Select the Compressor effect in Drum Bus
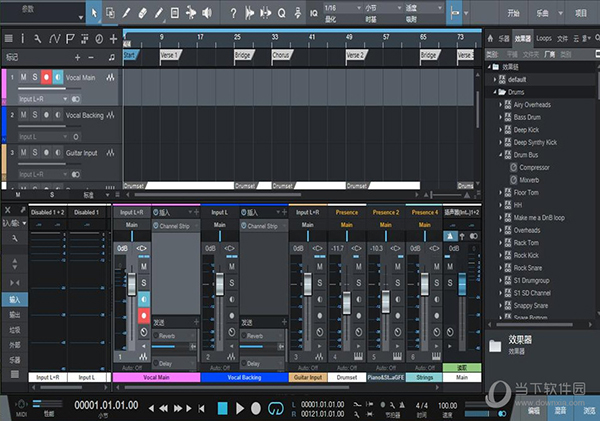This screenshot has width=600, height=421. click(534, 168)
